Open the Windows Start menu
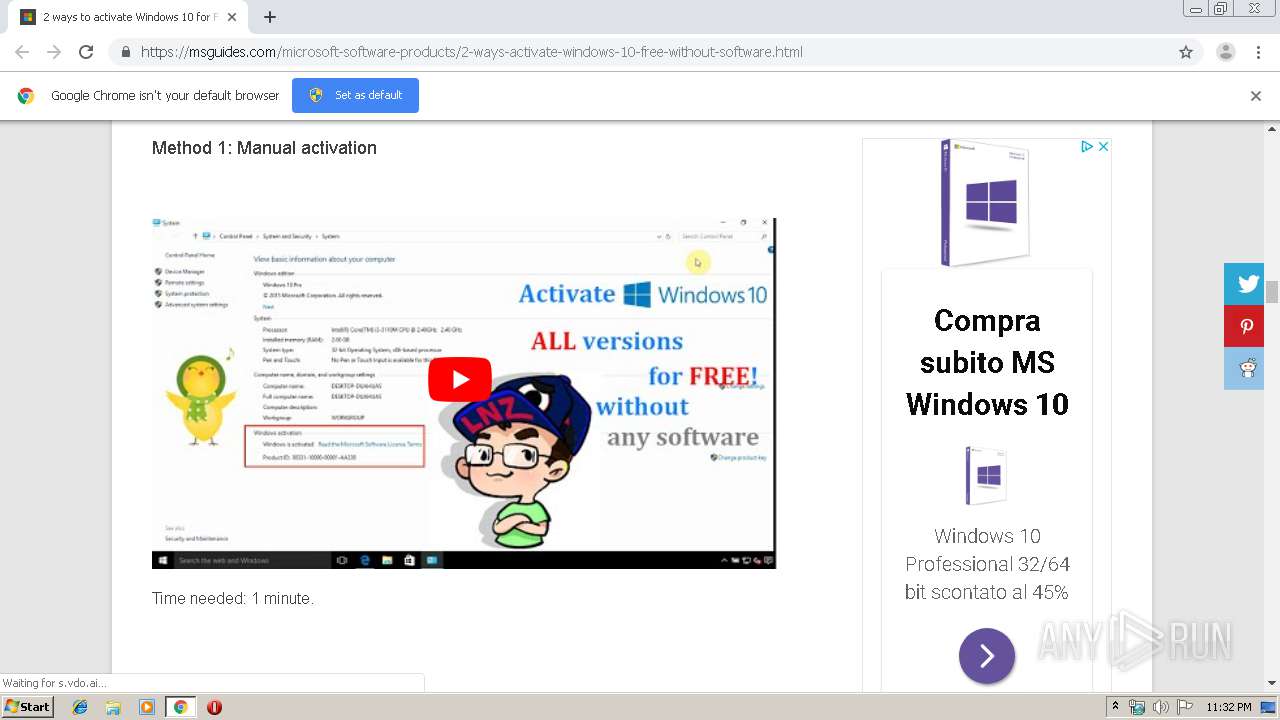 click(x=27, y=707)
